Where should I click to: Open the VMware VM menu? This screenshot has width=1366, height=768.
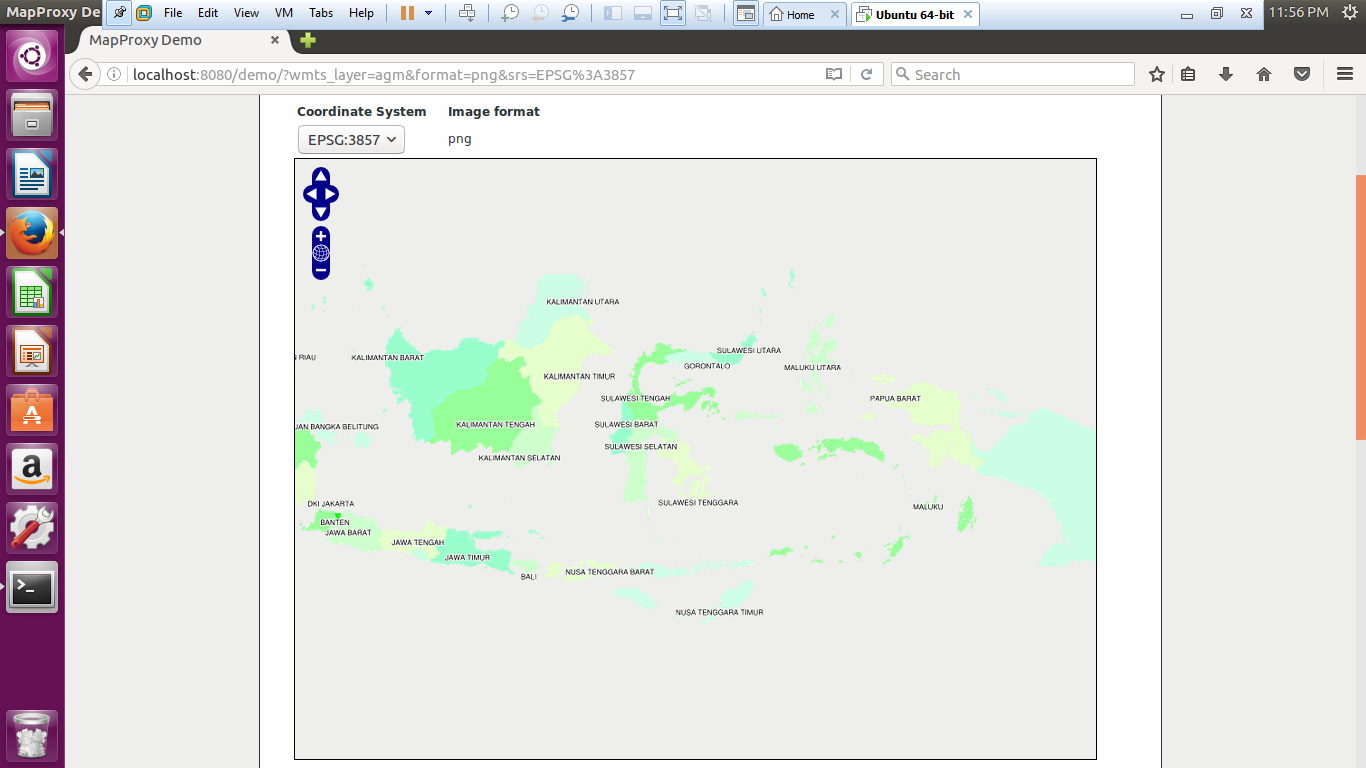[x=283, y=13]
